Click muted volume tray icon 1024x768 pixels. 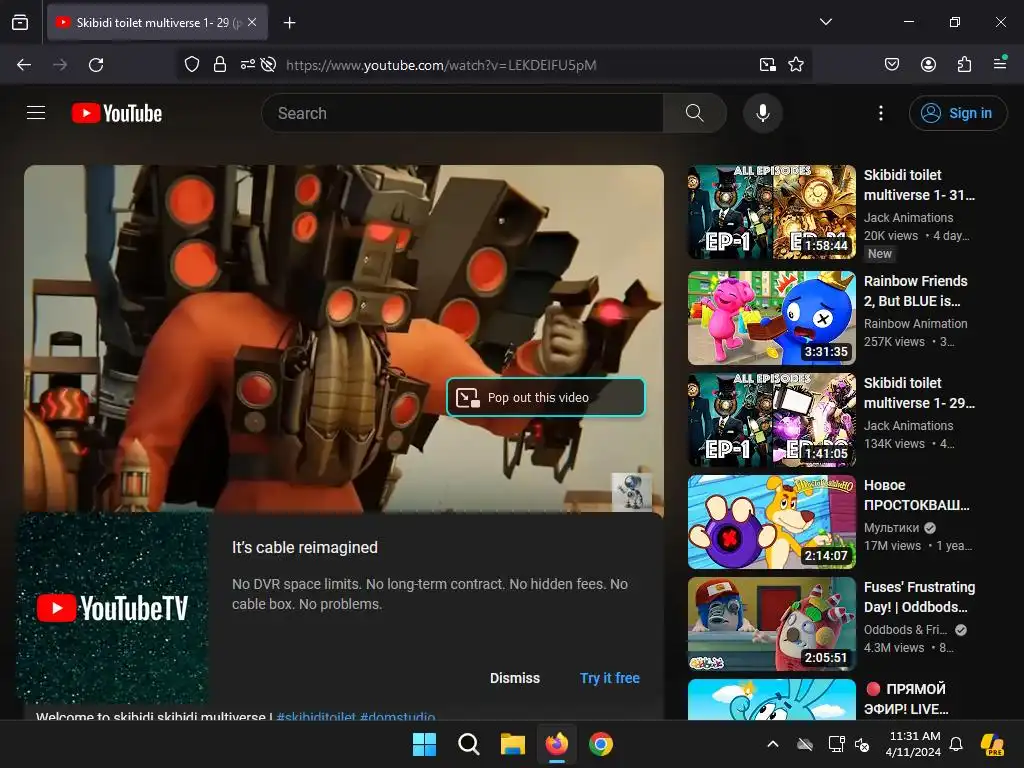[x=862, y=744]
